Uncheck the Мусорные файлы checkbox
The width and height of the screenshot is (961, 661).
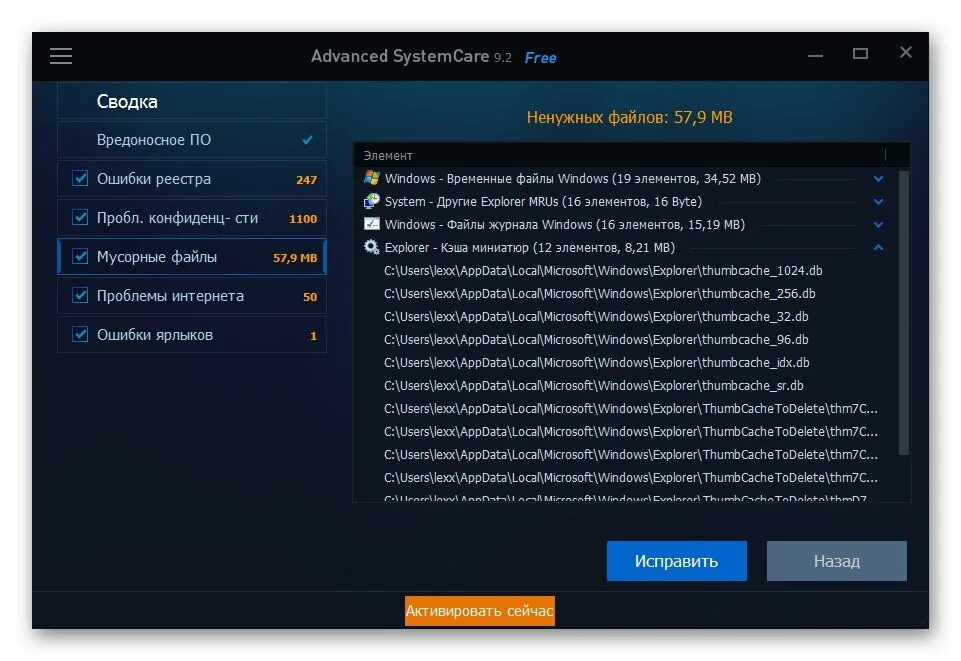(80, 256)
